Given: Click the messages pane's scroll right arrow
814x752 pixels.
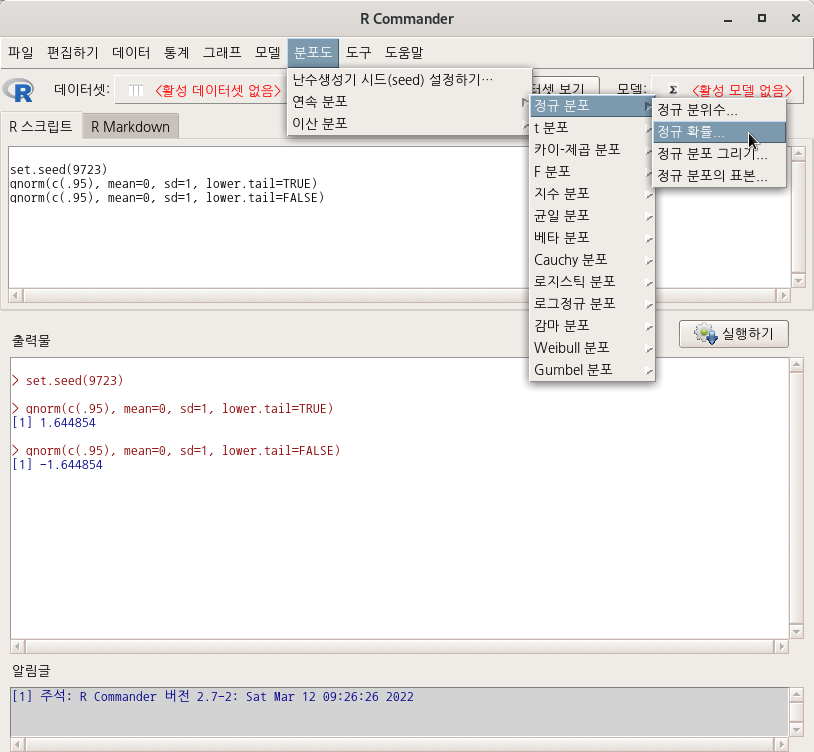Looking at the screenshot, I should (781, 745).
